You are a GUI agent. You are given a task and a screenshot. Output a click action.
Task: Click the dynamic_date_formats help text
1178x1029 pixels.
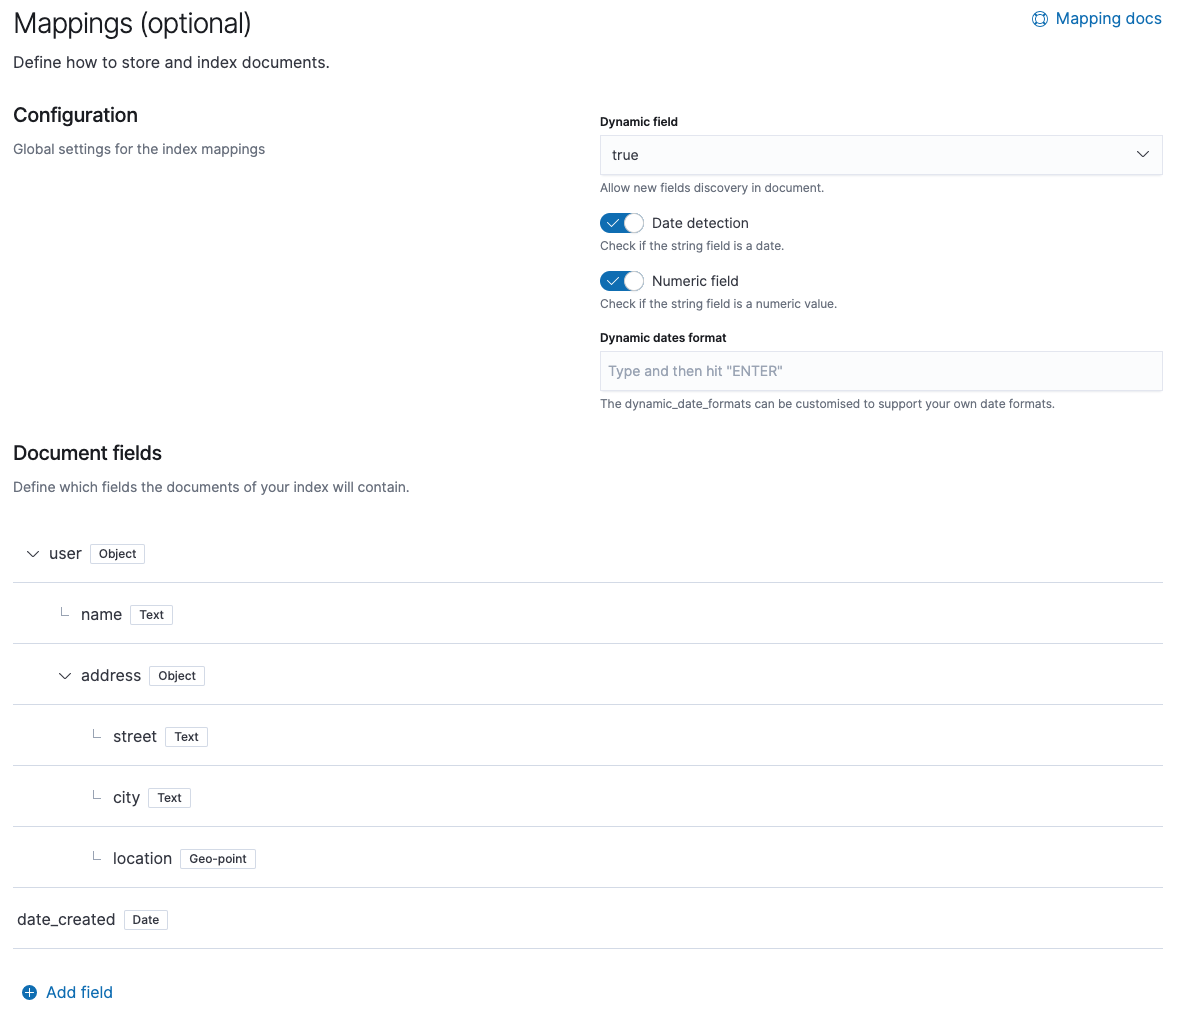point(827,404)
